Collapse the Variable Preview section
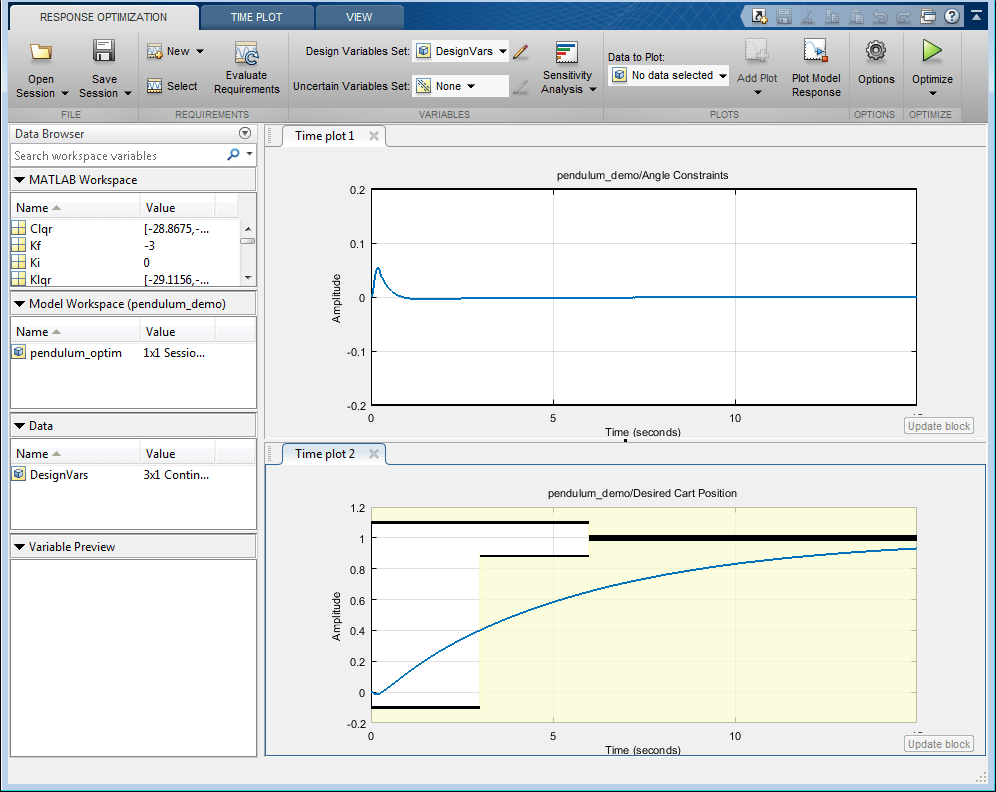Image resolution: width=996 pixels, height=792 pixels. (20, 547)
